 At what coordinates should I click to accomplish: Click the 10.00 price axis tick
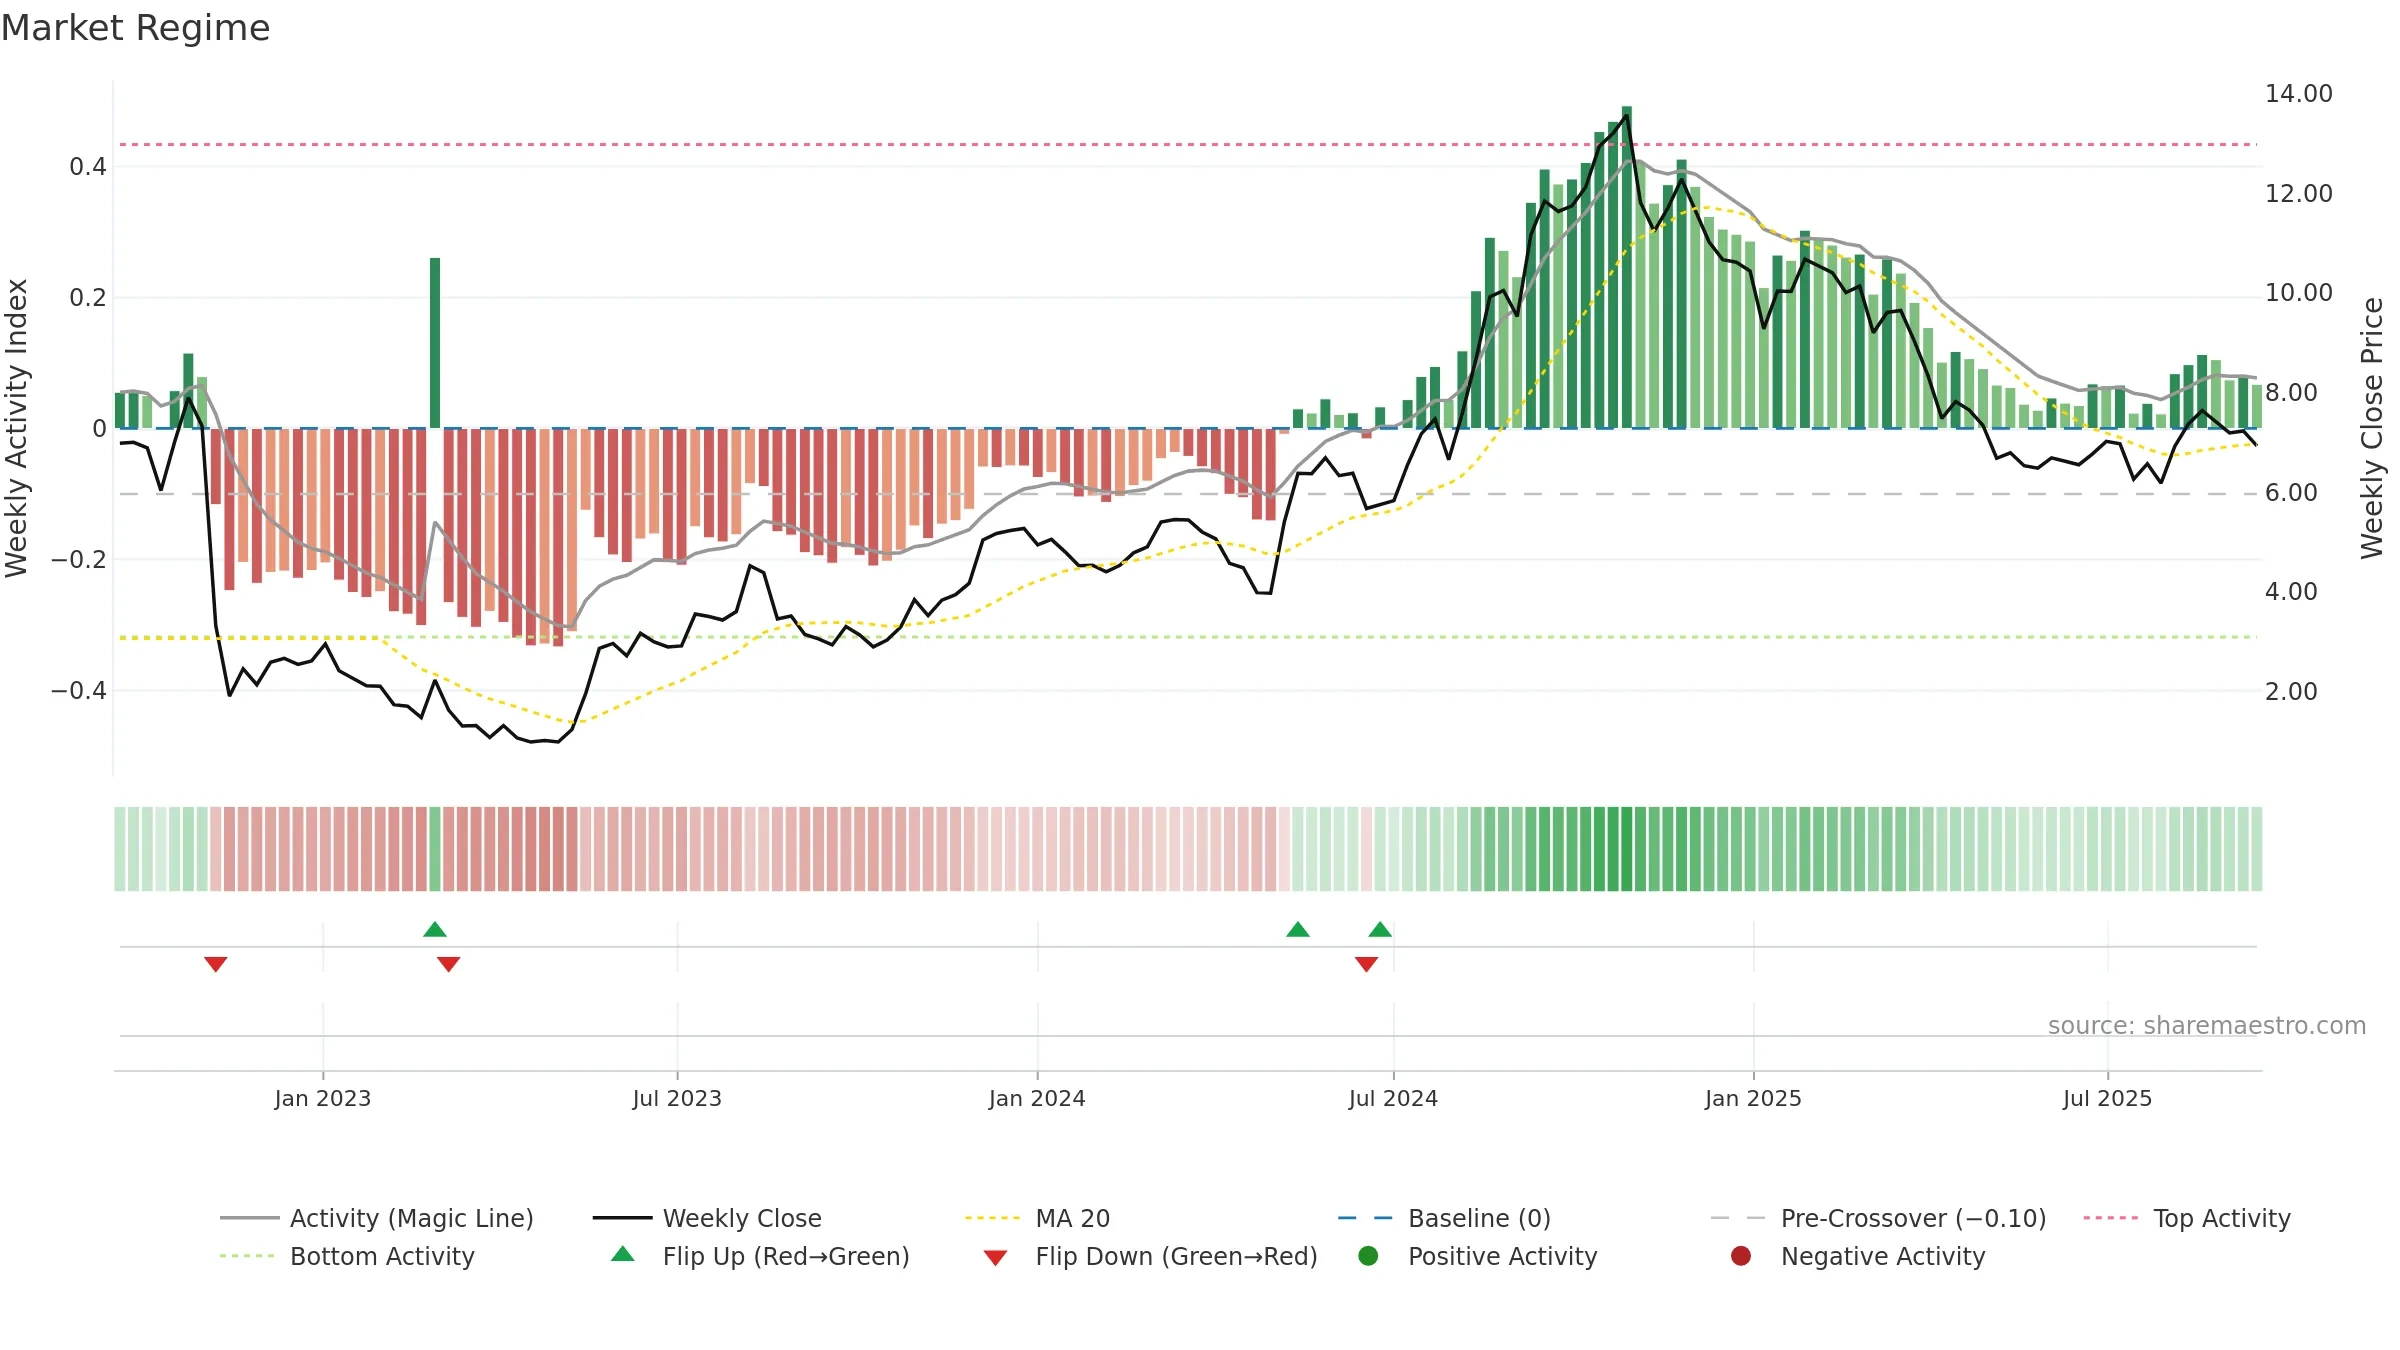tap(2298, 293)
